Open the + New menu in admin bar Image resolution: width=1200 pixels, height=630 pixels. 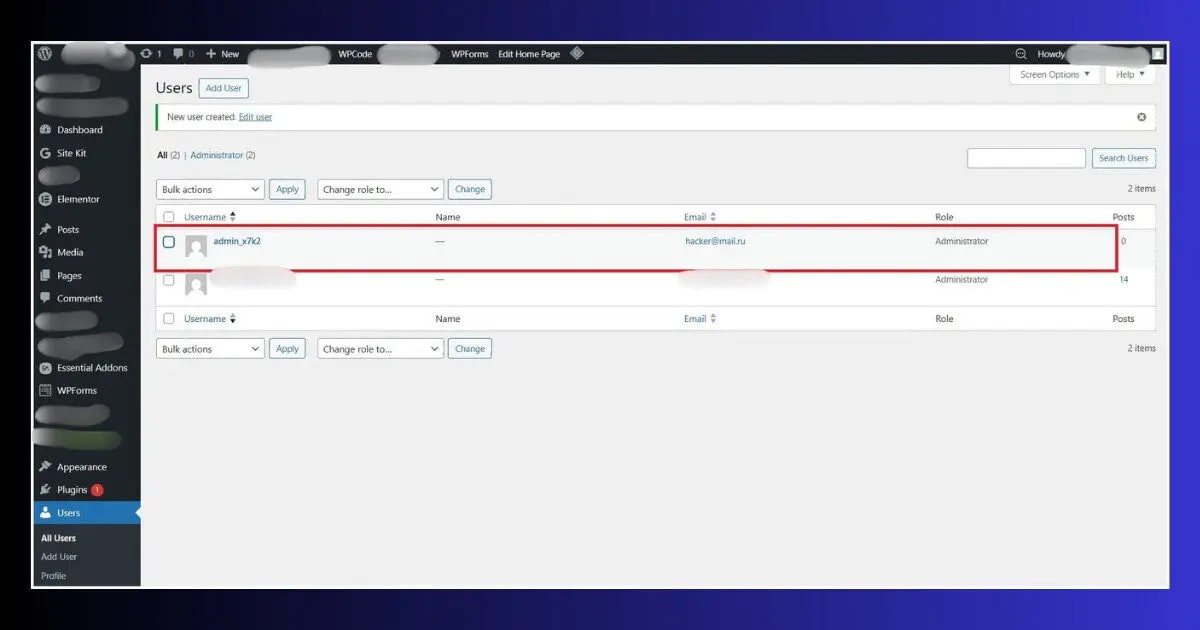click(x=222, y=54)
